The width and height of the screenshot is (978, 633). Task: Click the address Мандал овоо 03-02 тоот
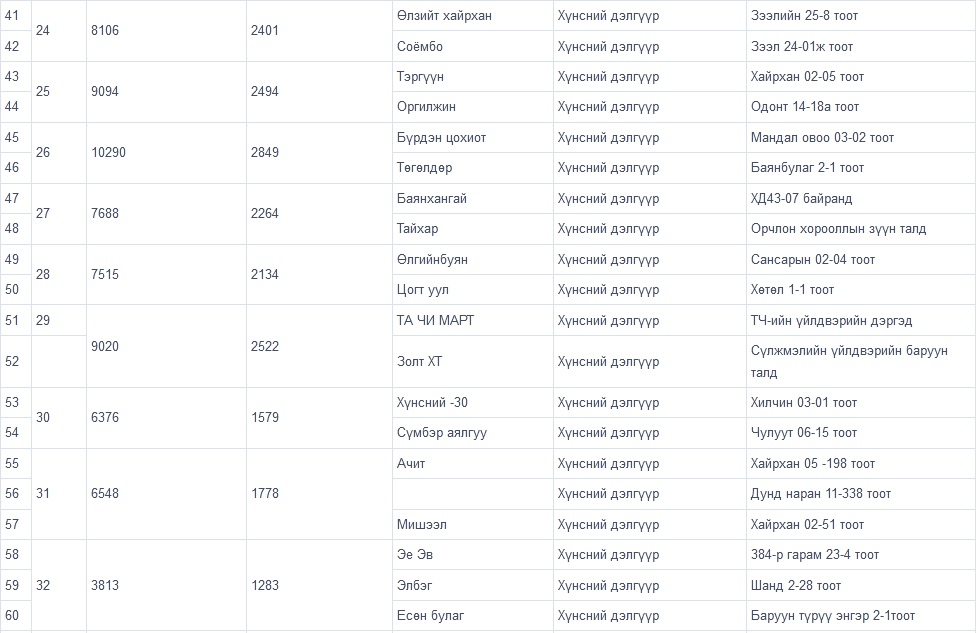(822, 138)
